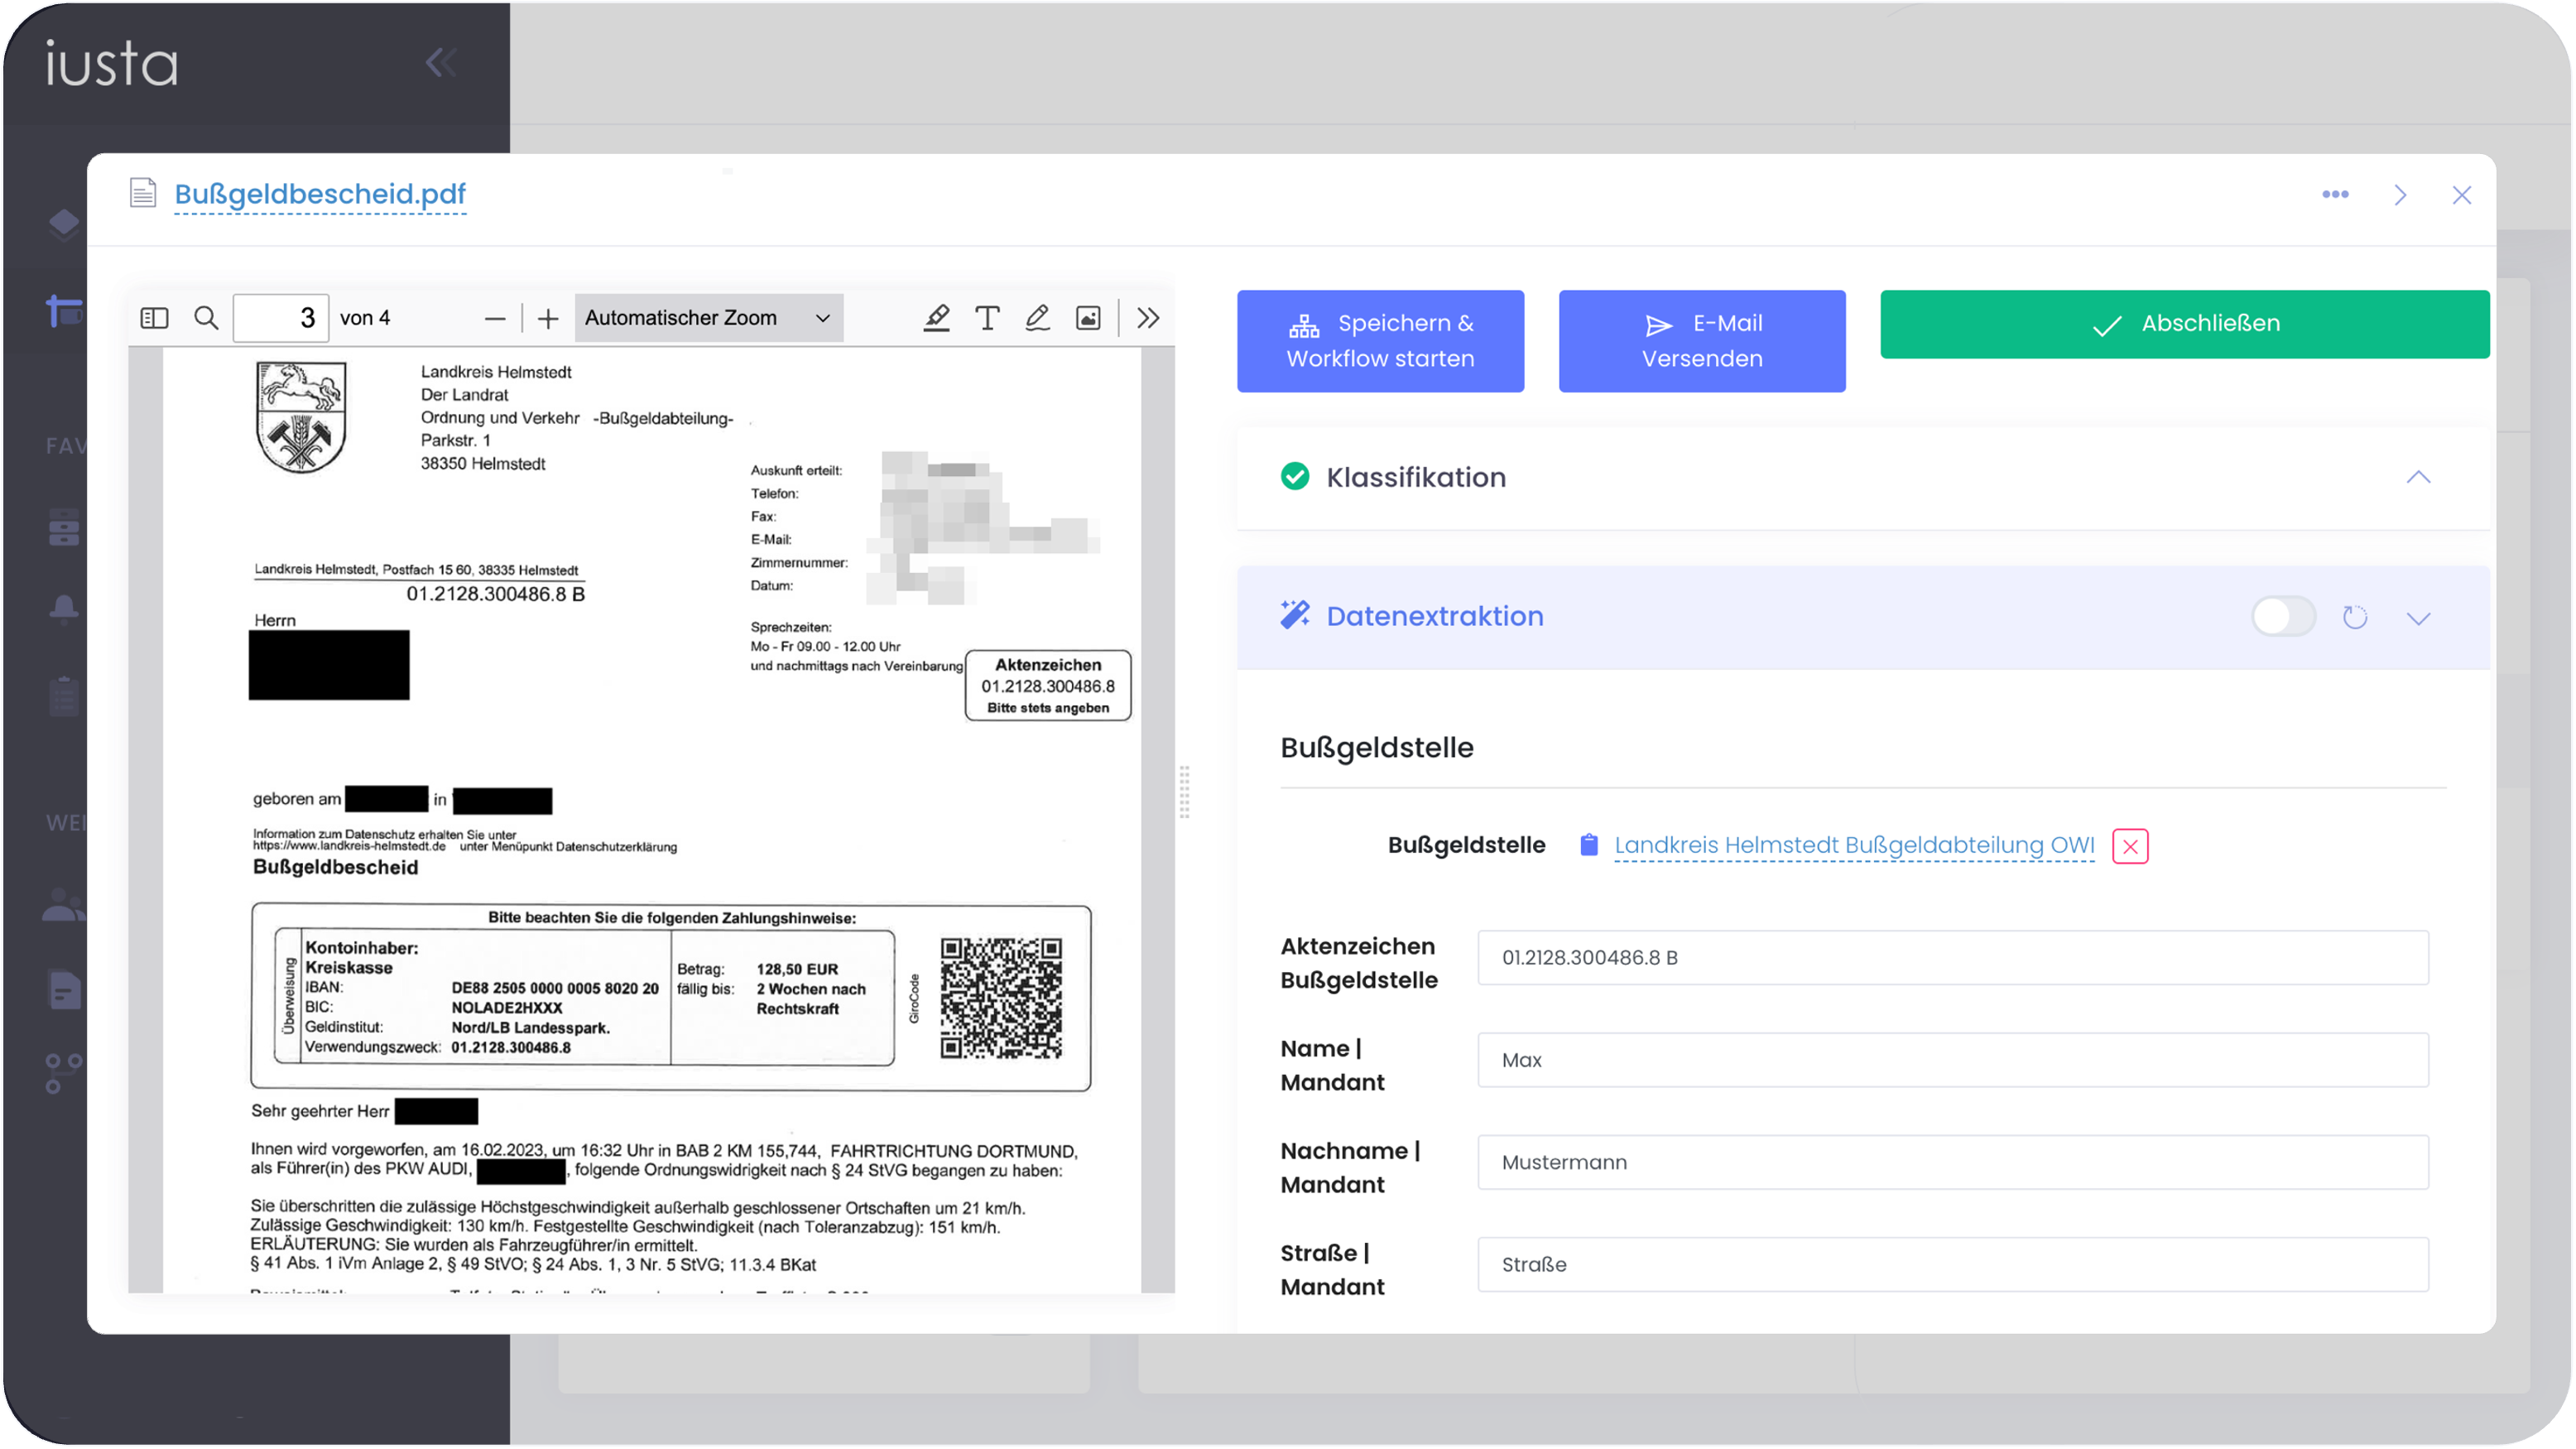Screen dimensions: 2576x1449
Task: Select the highlight annotation tool
Action: 936,317
